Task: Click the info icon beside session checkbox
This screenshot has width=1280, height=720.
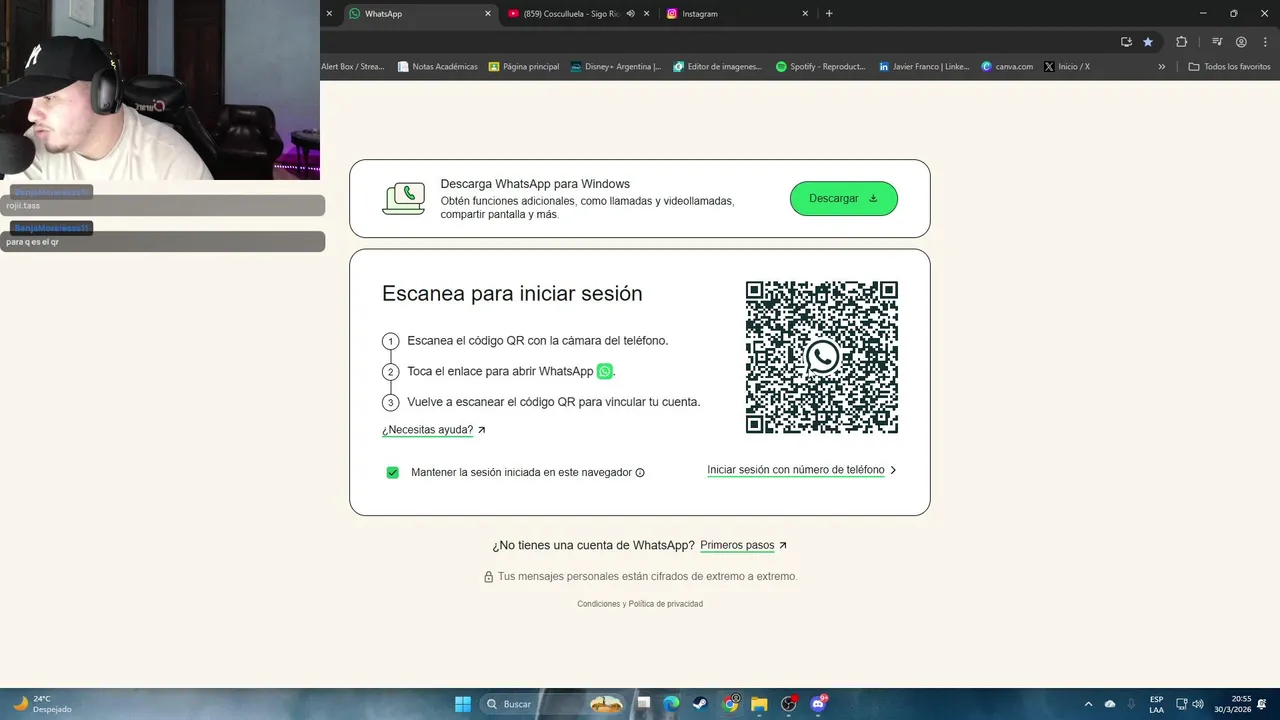Action: pos(640,473)
